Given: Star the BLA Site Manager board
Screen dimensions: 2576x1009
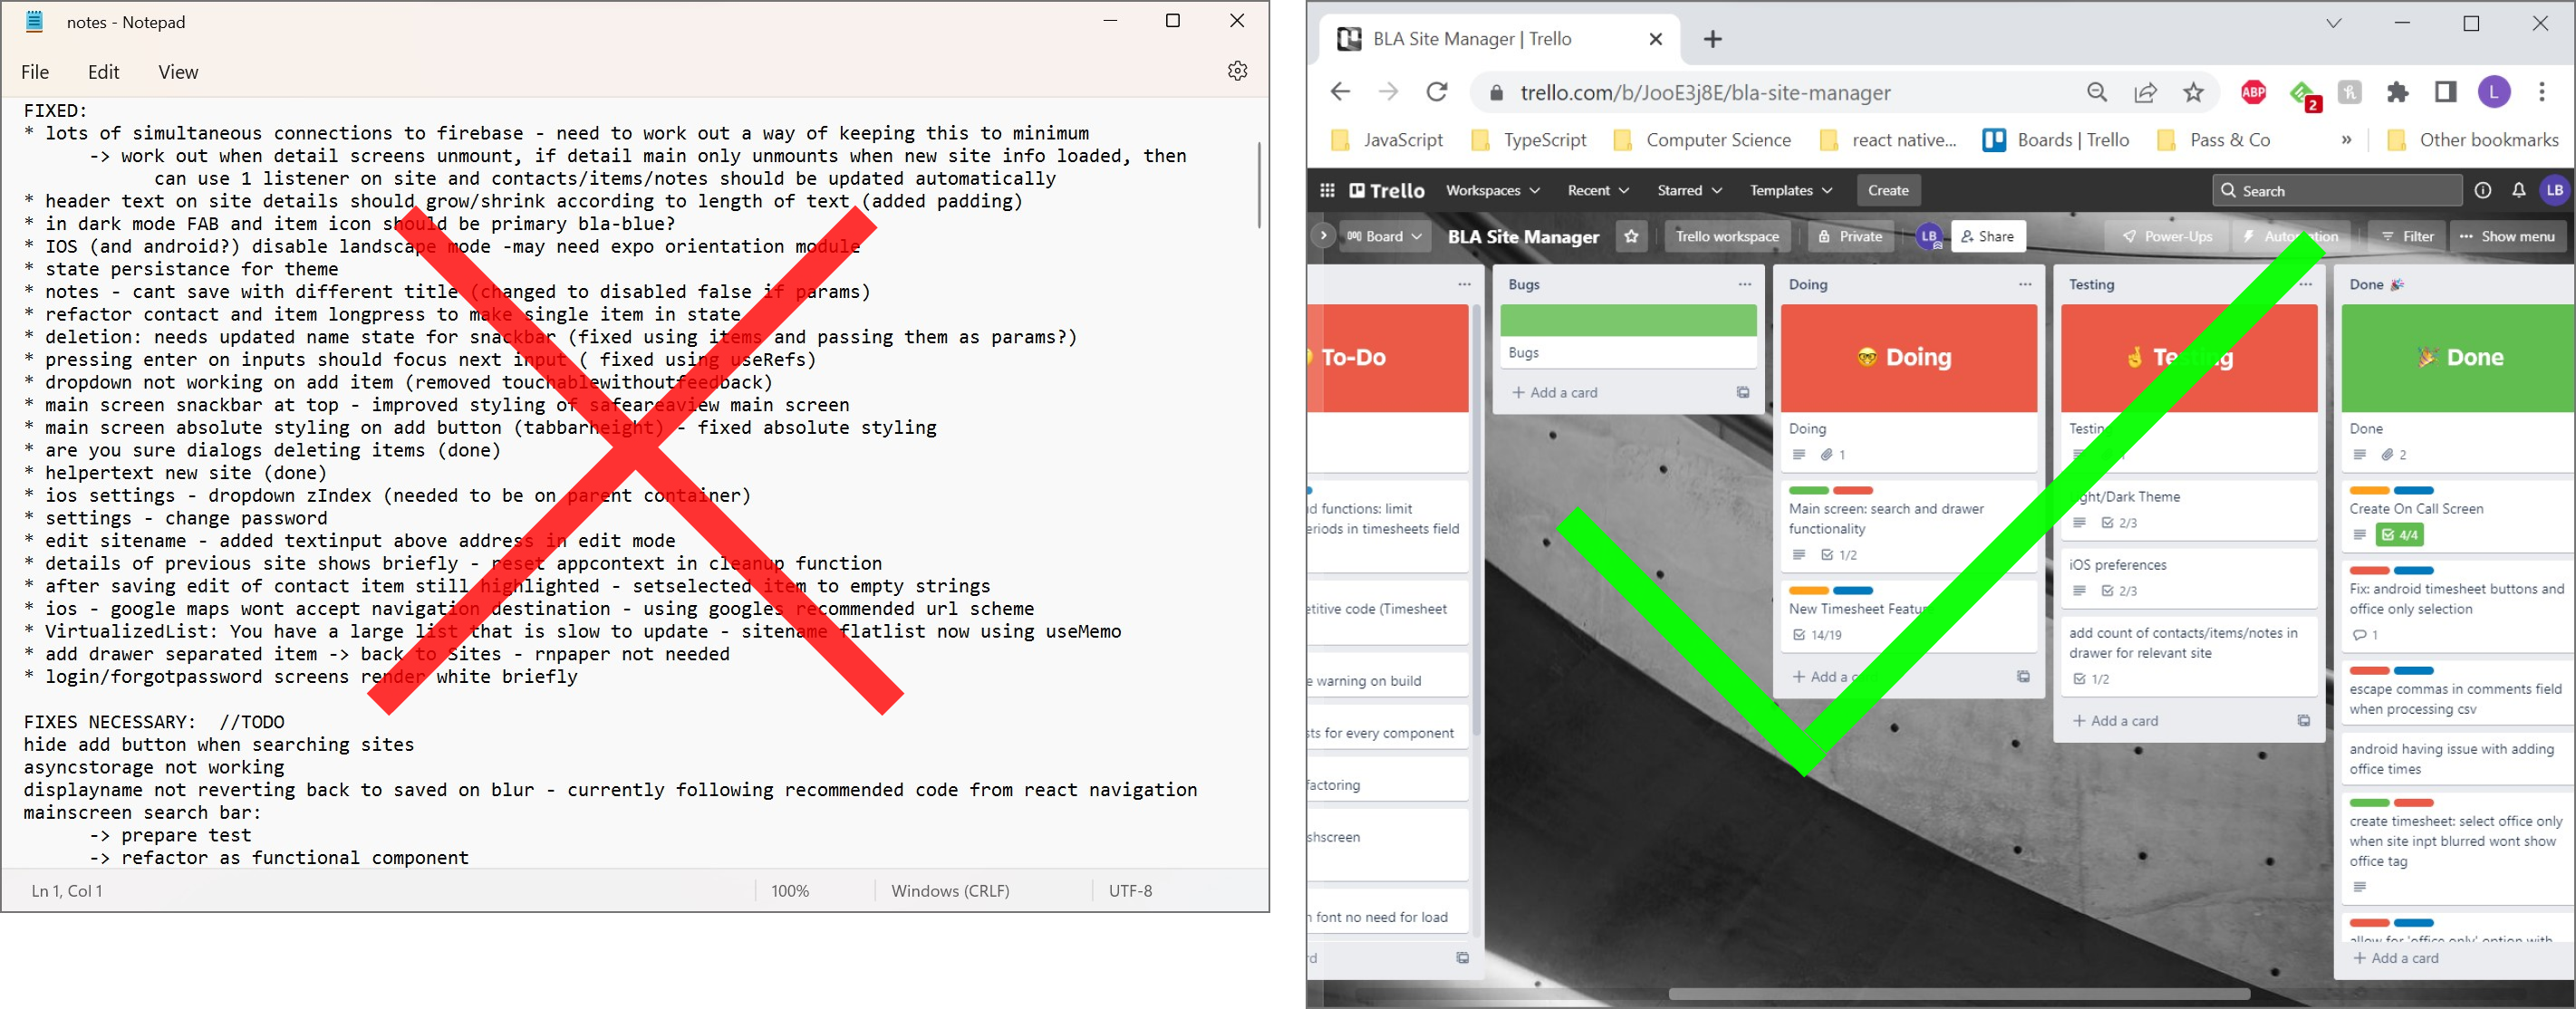Looking at the screenshot, I should (1631, 236).
